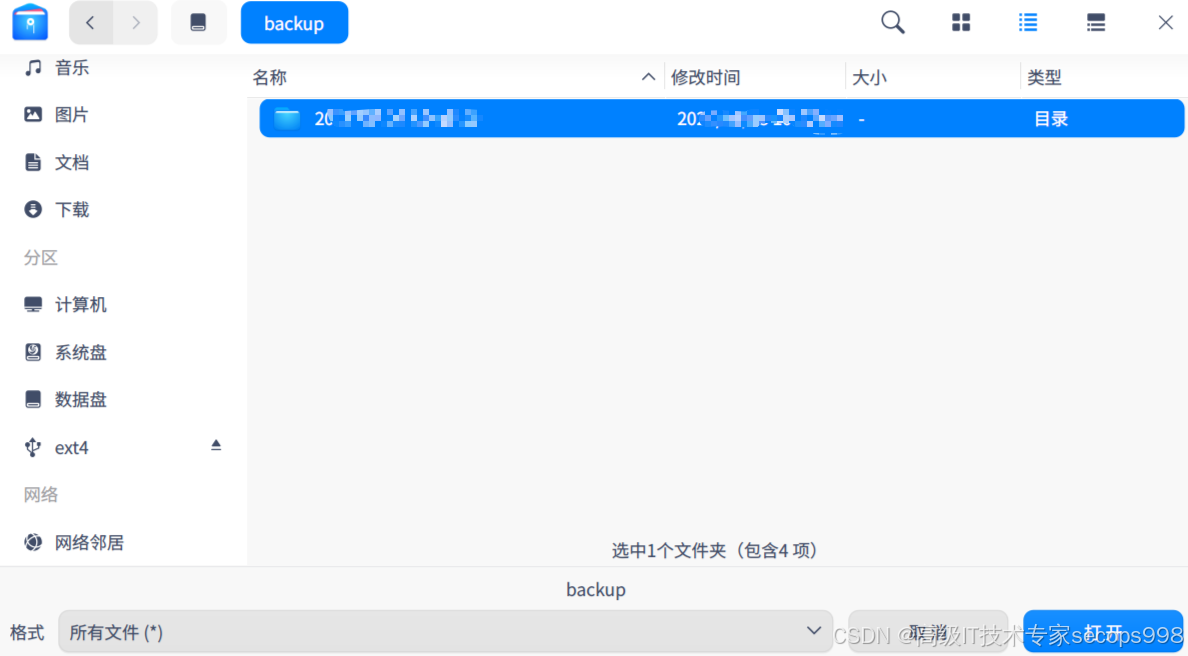The height and width of the screenshot is (656, 1188).
Task: Switch to list view mode
Action: [1028, 21]
